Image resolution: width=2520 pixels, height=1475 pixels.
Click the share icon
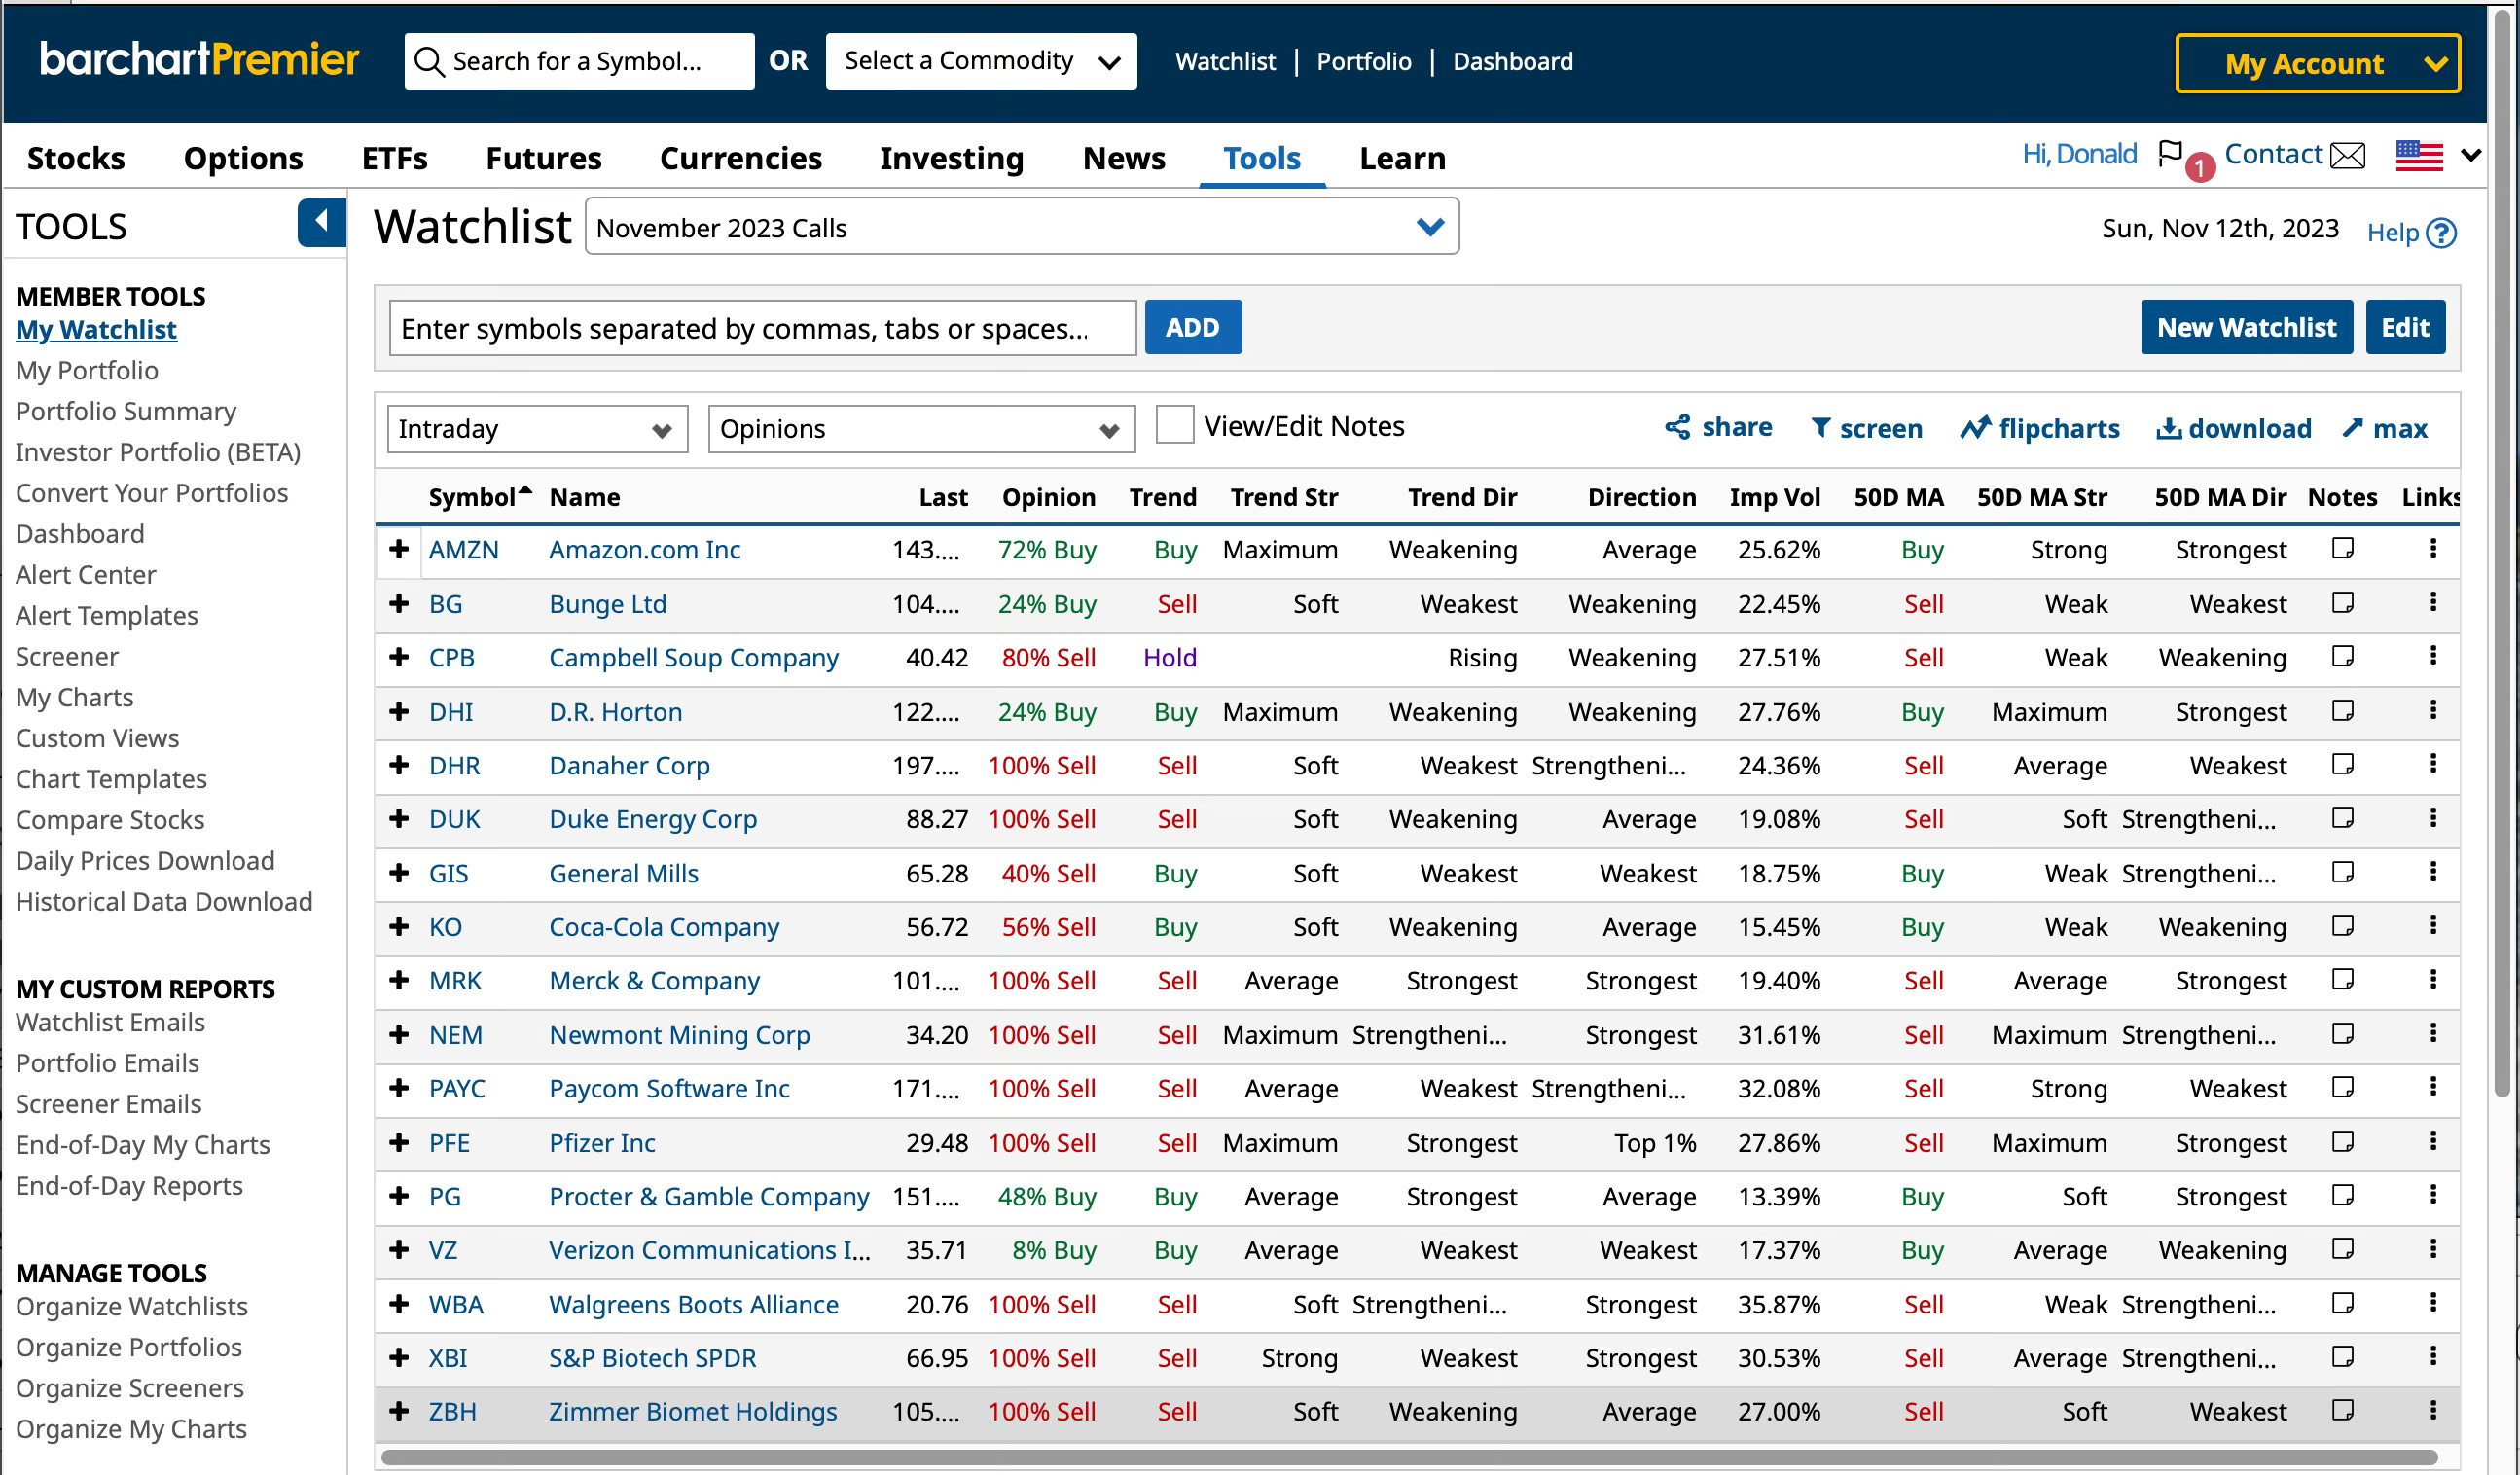(1677, 427)
